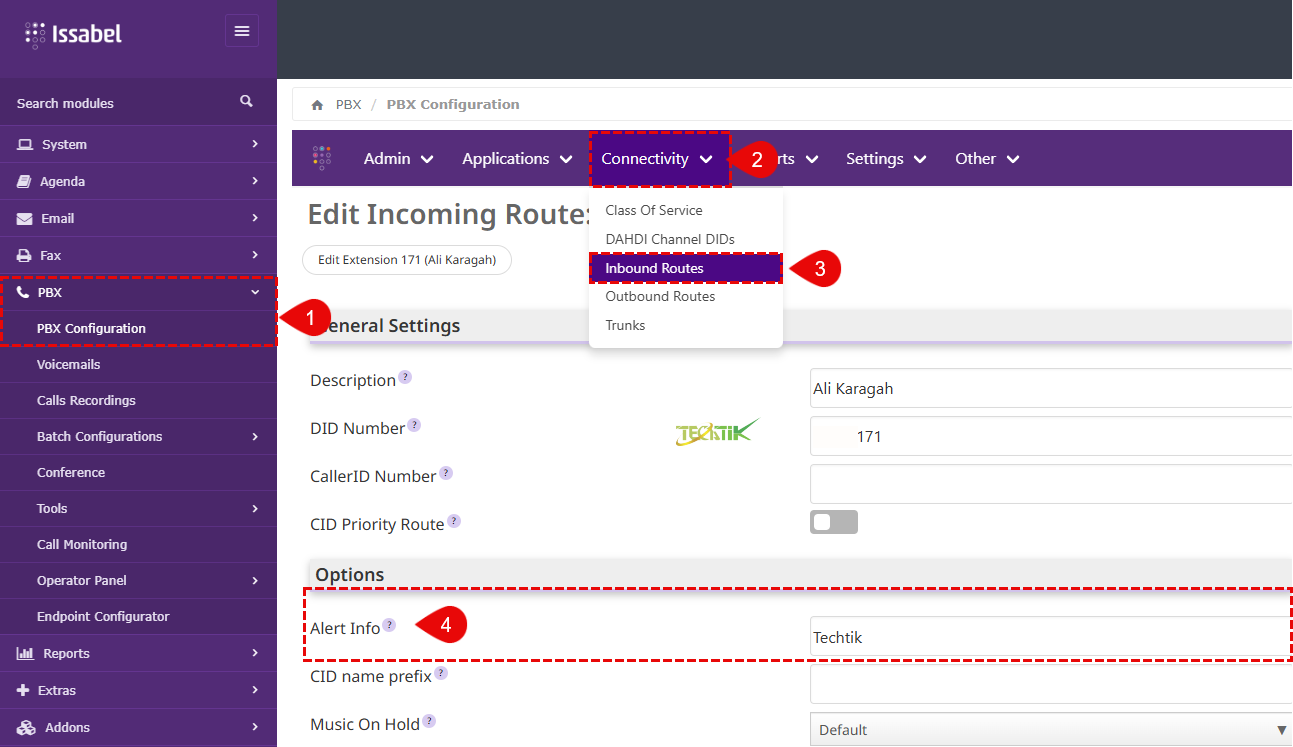Click the Issabel logo
Image resolution: width=1293 pixels, height=747 pixels.
73,34
